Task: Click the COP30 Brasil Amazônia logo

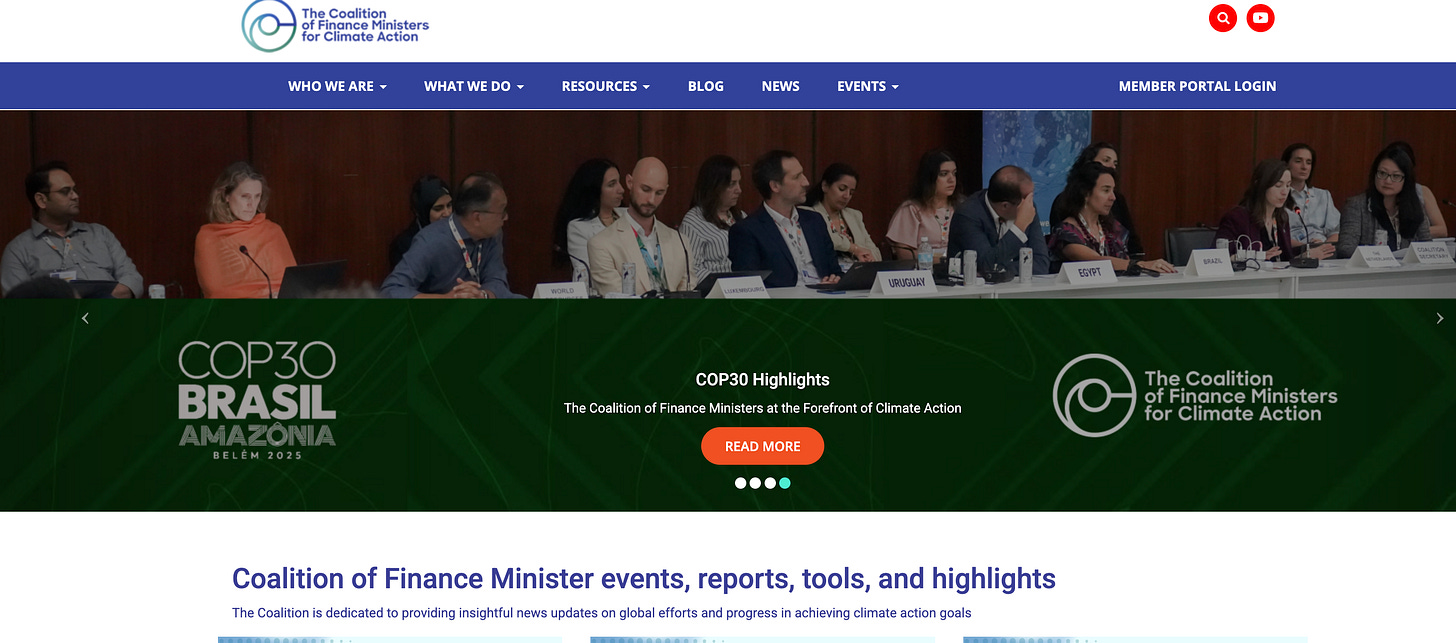Action: click(257, 400)
